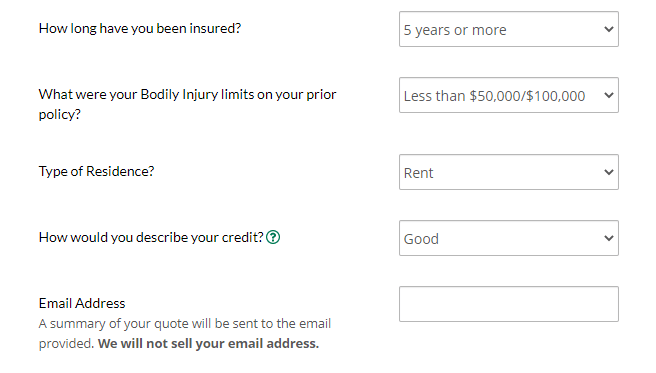Select the 'Rent' value text
Image resolution: width=656 pixels, height=373 pixels.
click(418, 173)
